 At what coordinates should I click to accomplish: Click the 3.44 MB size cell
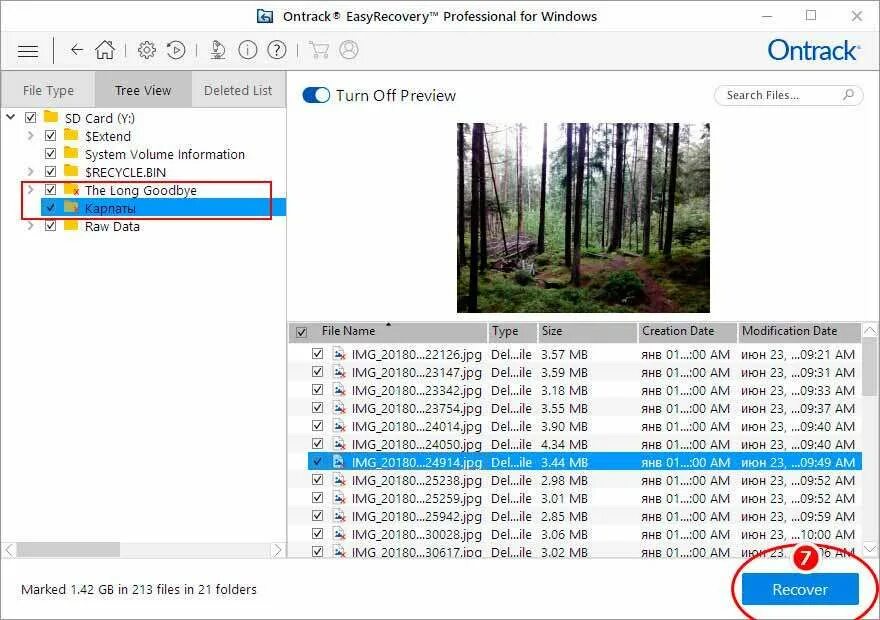[565, 462]
